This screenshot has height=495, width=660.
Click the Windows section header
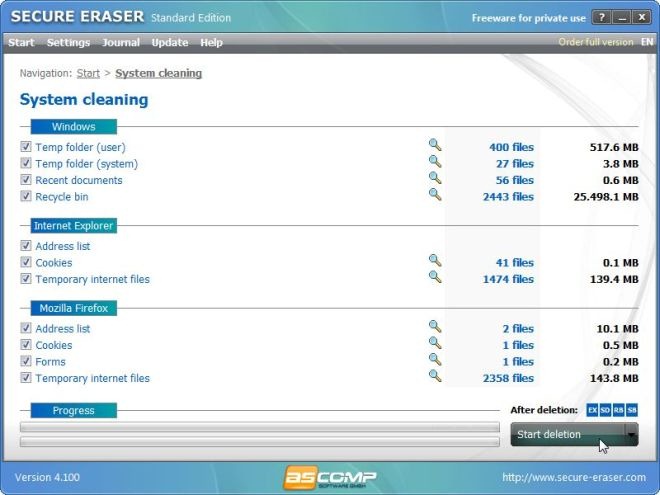pyautogui.click(x=74, y=127)
